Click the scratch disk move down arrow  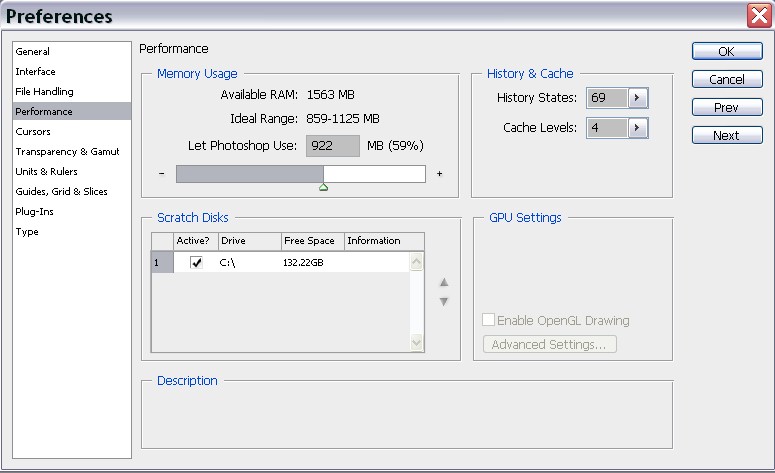pos(444,301)
